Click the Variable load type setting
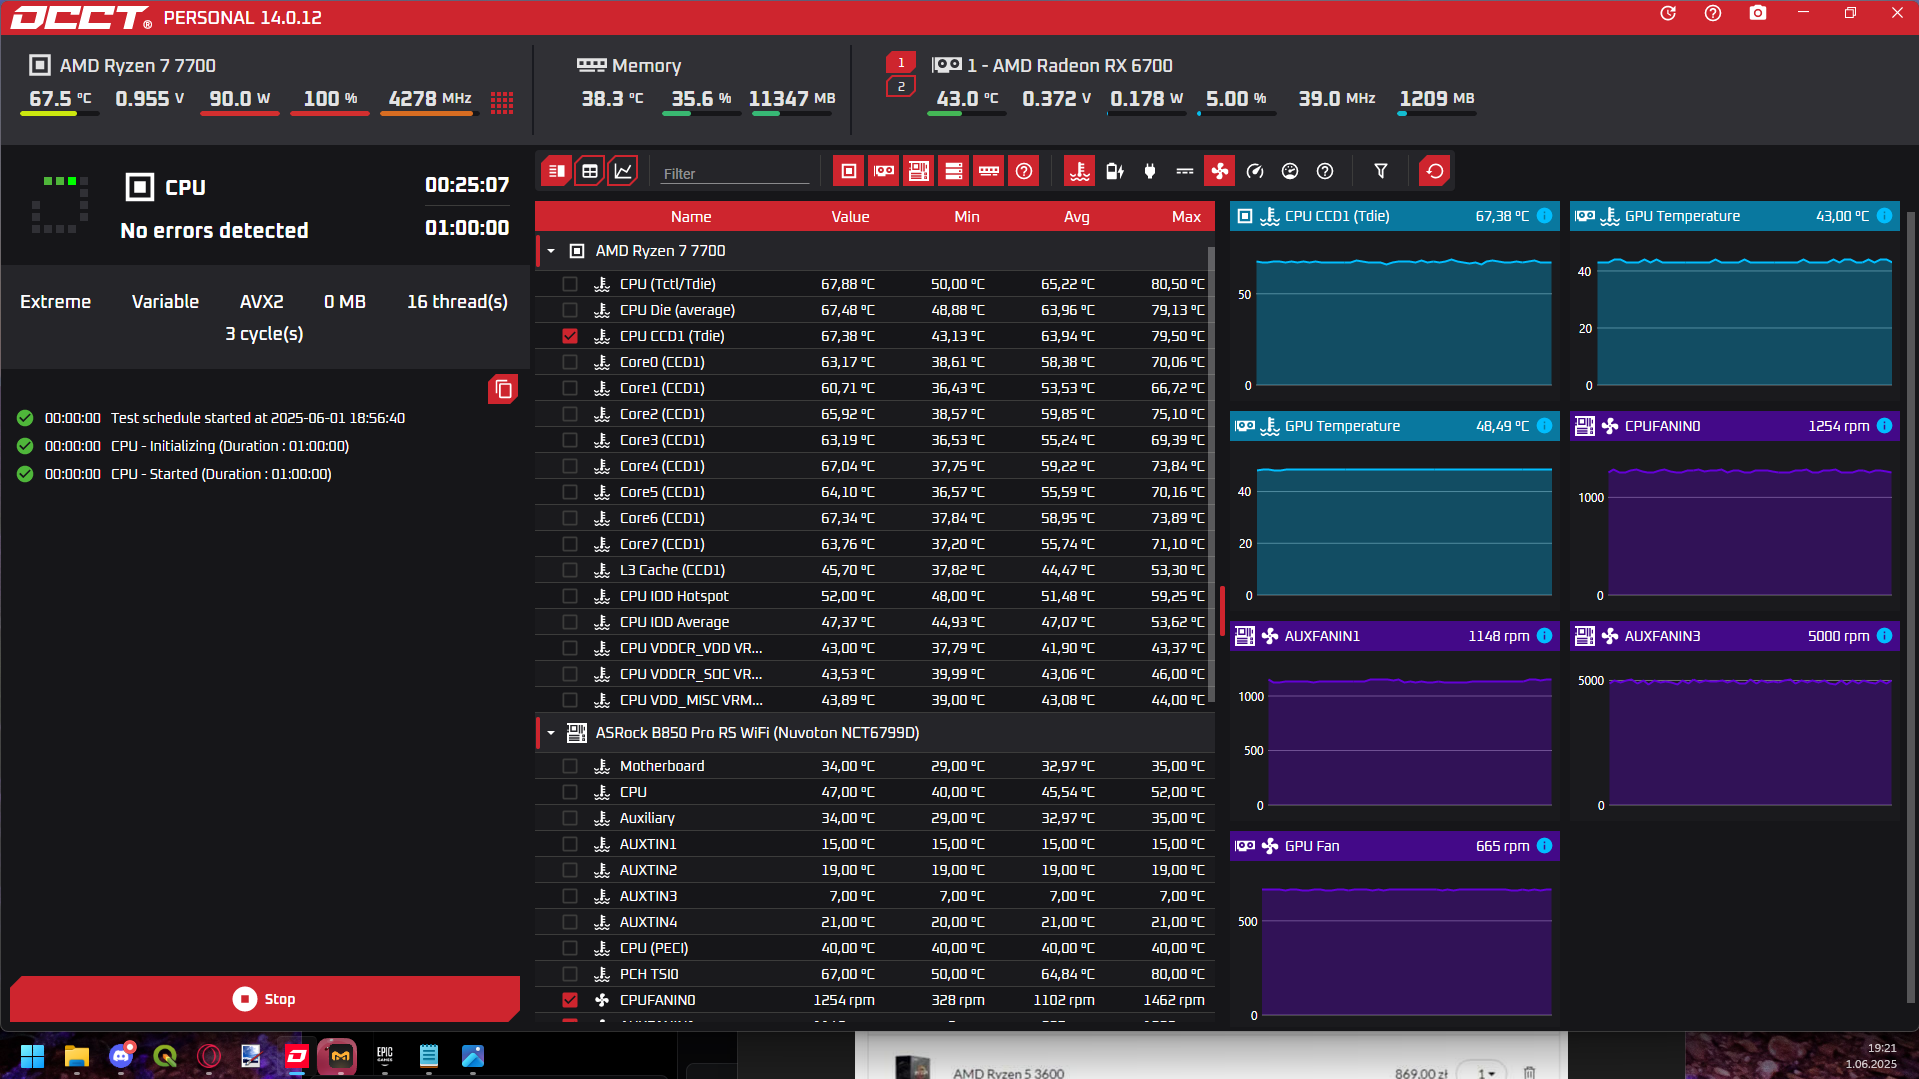The image size is (1919, 1079). pos(165,302)
